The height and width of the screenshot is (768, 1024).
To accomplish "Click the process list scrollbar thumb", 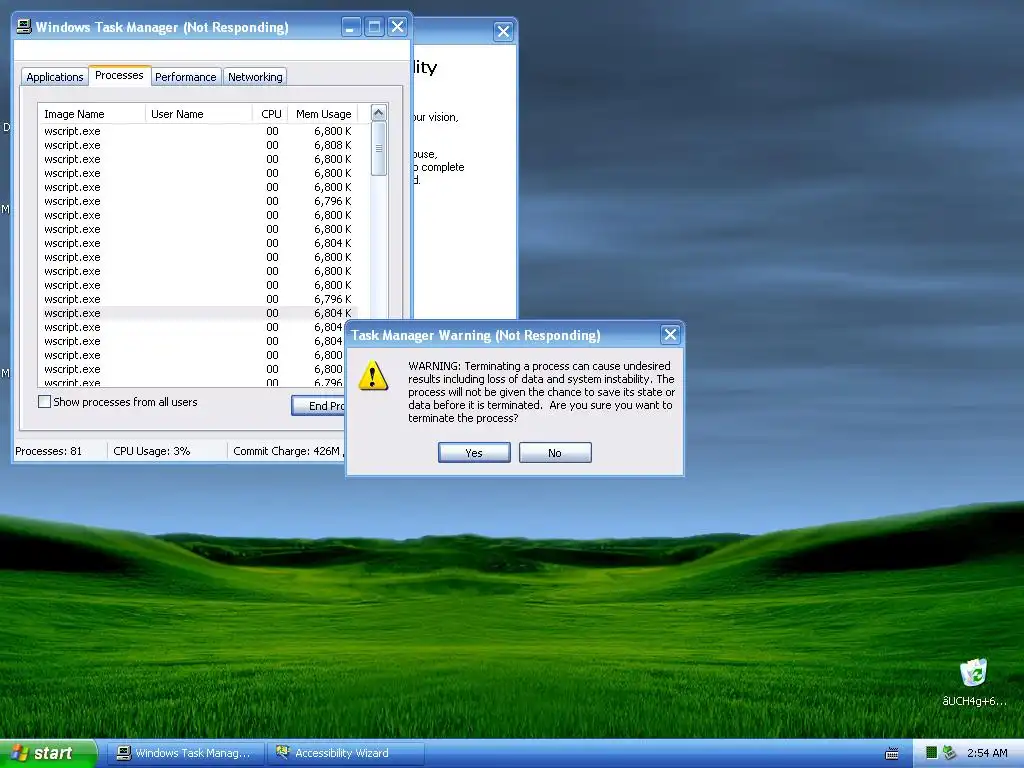I will tap(379, 148).
